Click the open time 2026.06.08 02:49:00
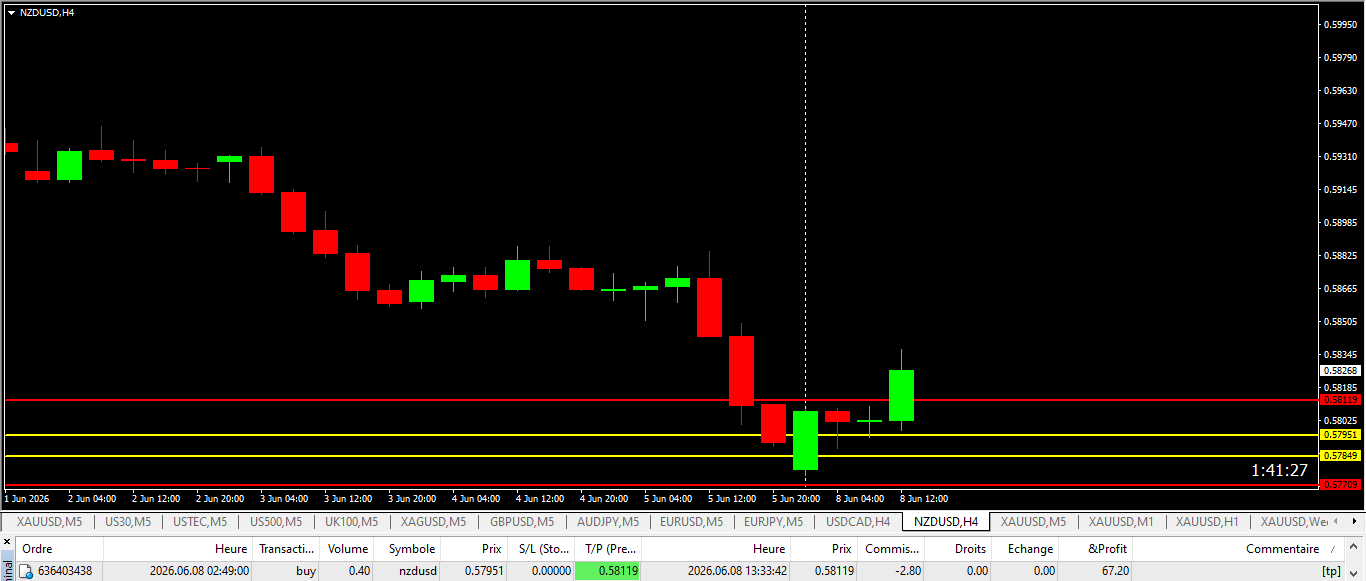 pyautogui.click(x=198, y=571)
